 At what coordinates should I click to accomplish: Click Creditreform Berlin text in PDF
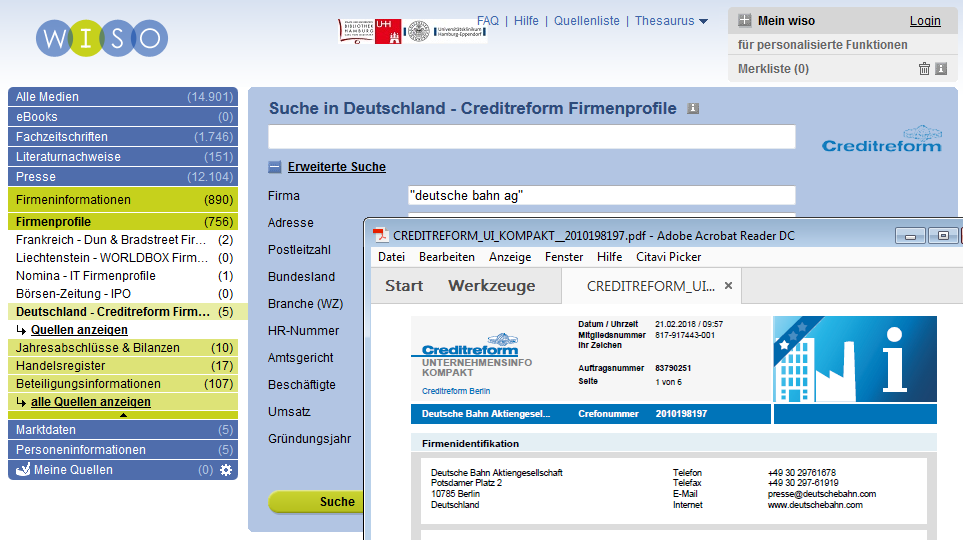point(456,391)
